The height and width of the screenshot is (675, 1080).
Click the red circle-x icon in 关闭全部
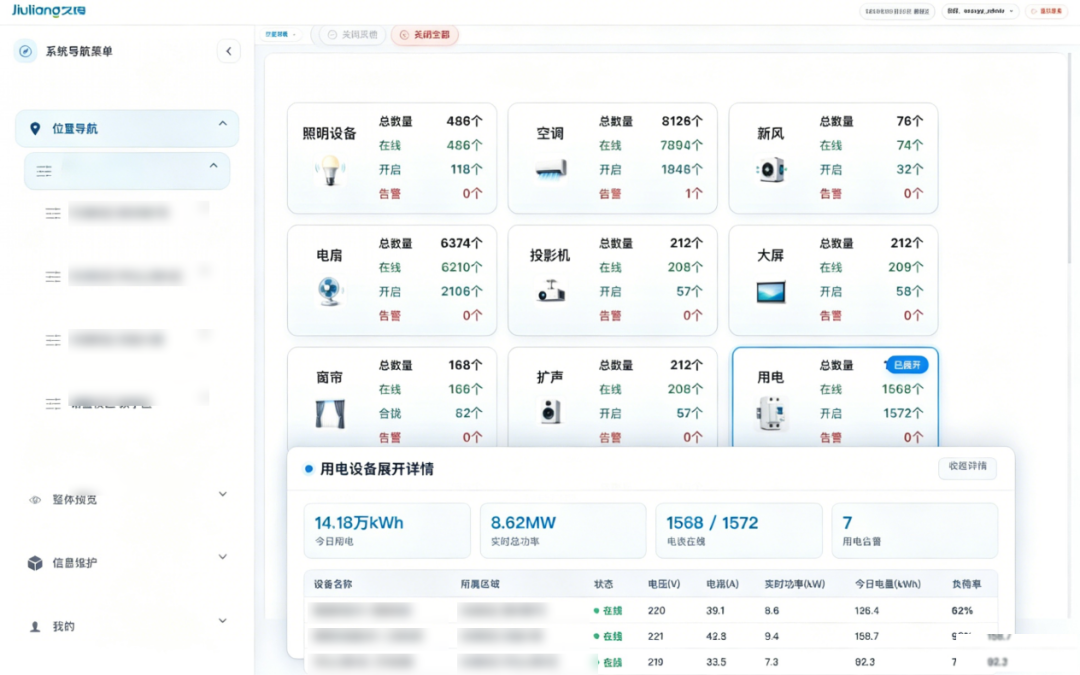point(404,34)
